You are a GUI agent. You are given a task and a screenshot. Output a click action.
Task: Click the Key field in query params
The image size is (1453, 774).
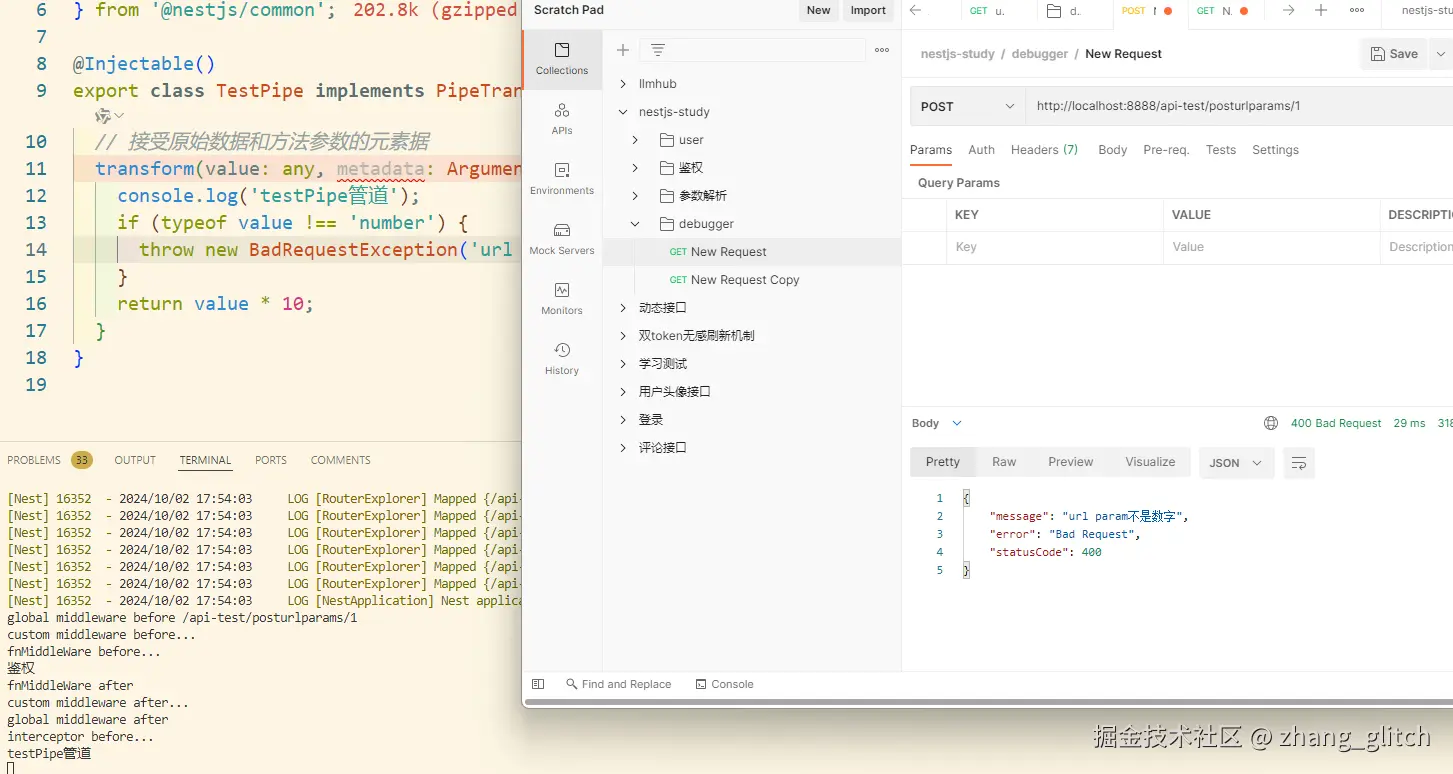(x=1055, y=247)
